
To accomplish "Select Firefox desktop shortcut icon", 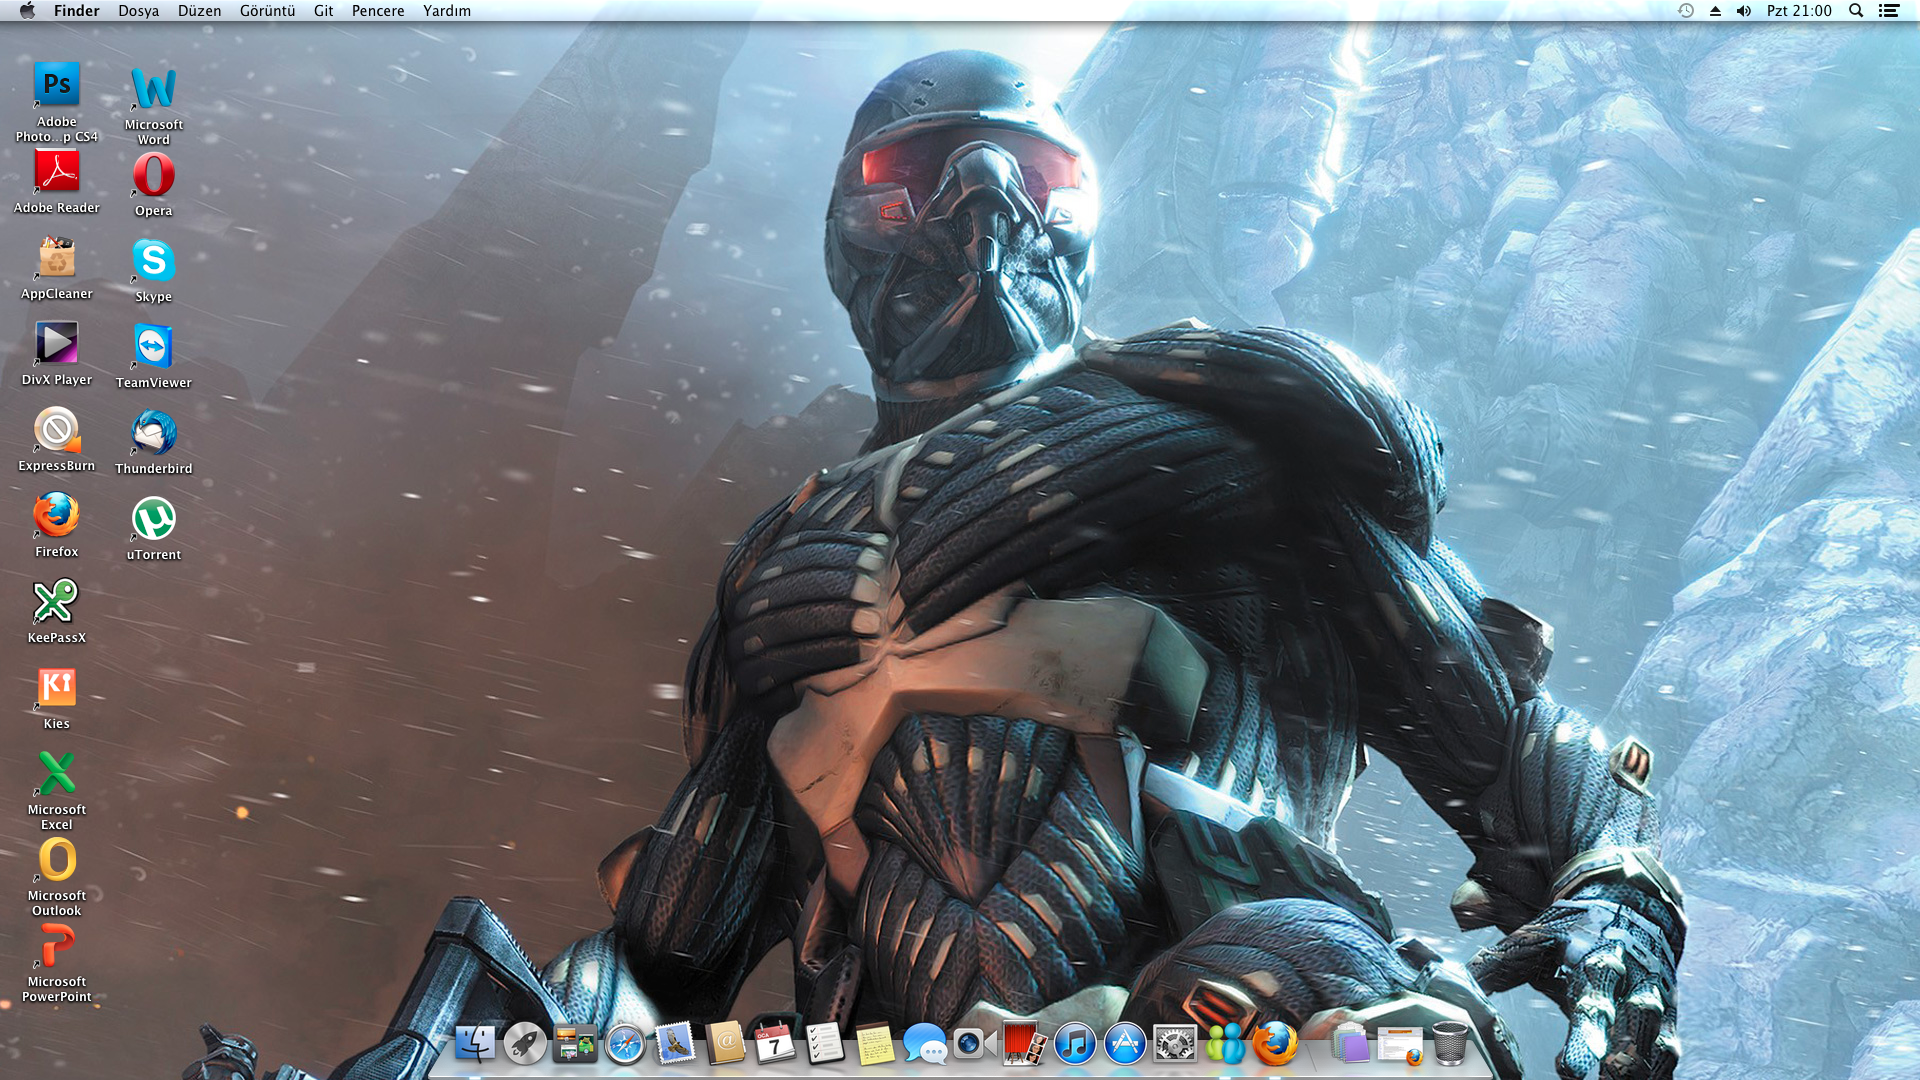I will [57, 516].
